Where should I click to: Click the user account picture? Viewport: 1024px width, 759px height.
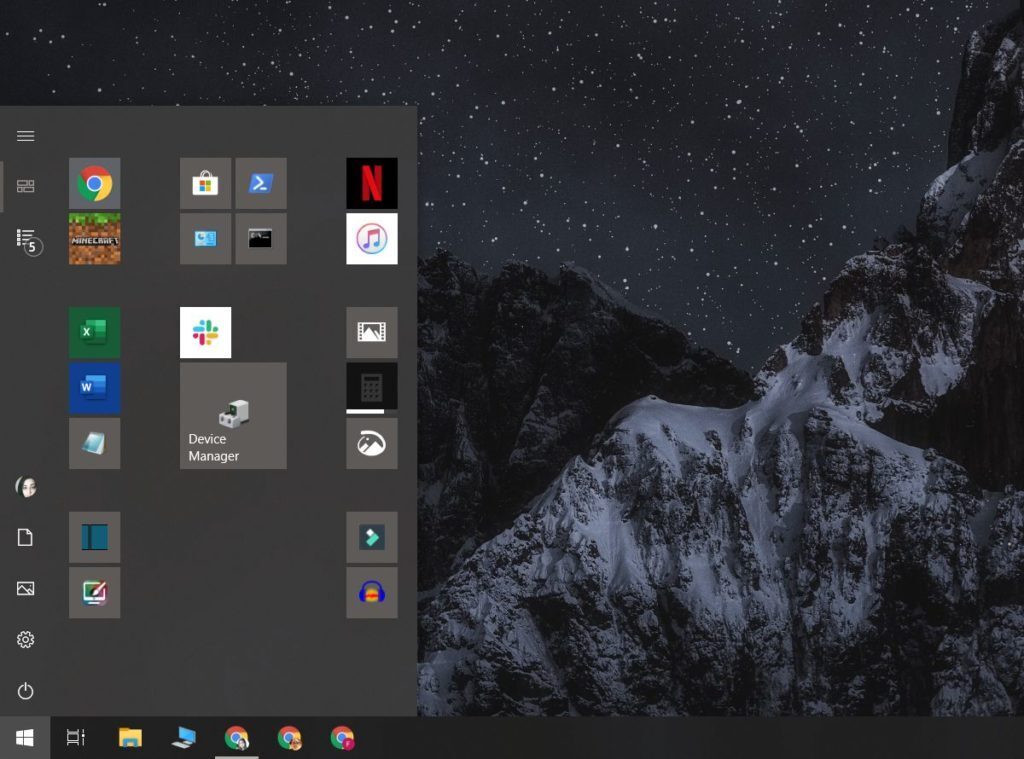point(27,487)
